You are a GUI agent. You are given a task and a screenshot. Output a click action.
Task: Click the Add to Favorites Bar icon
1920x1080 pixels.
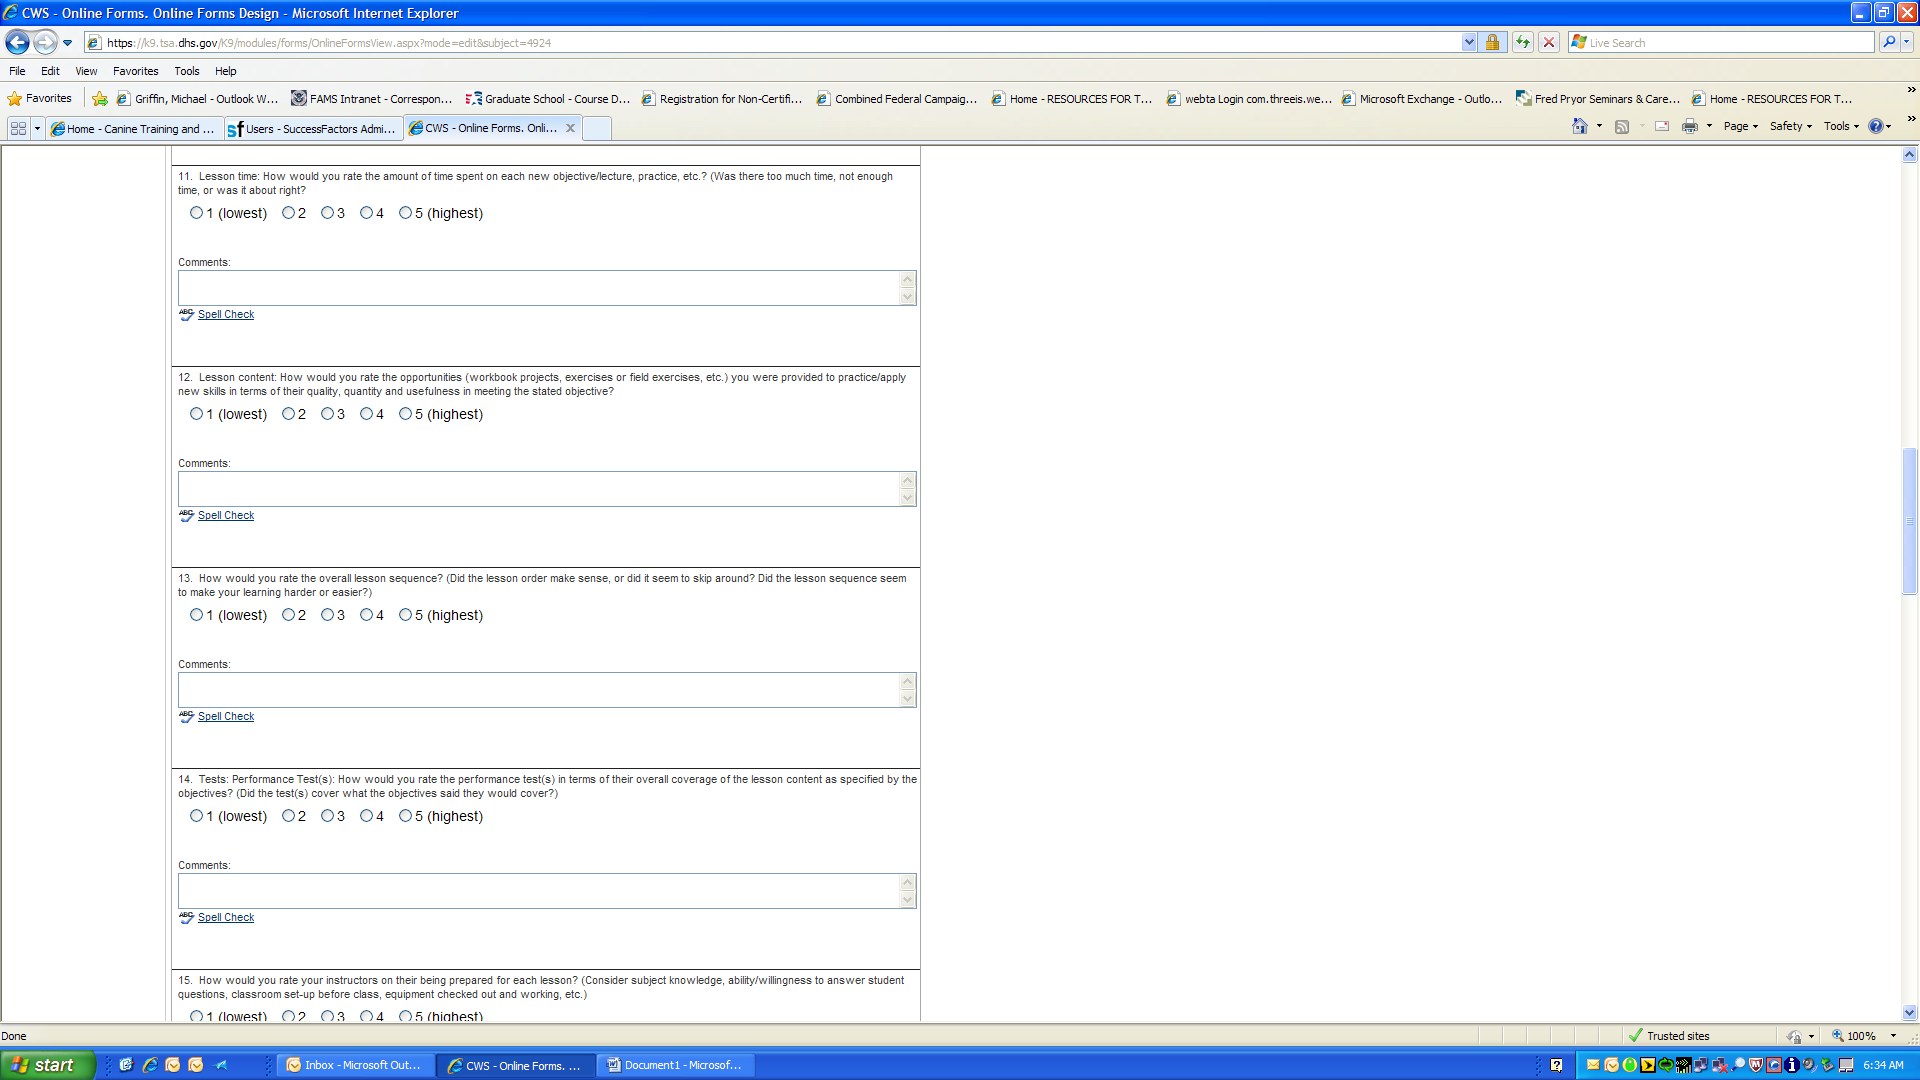(x=100, y=99)
